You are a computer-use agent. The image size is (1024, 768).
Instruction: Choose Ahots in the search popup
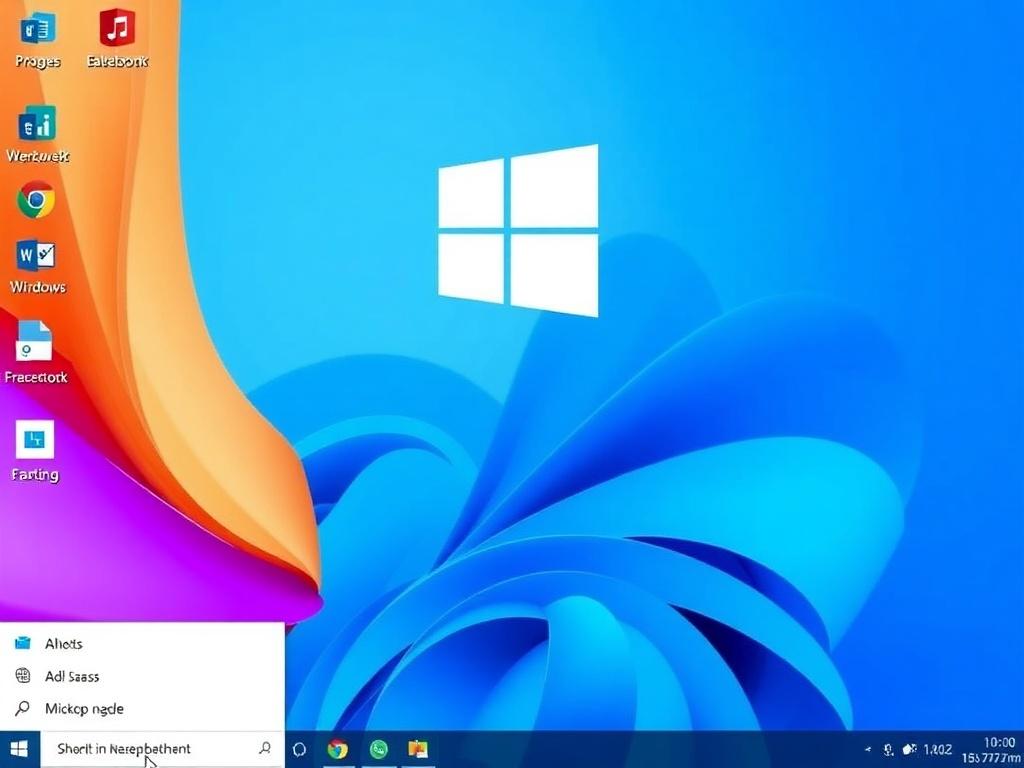coord(64,644)
